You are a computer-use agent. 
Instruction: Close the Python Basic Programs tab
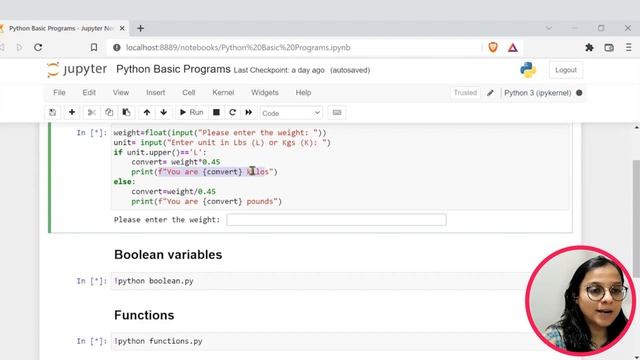point(122,29)
